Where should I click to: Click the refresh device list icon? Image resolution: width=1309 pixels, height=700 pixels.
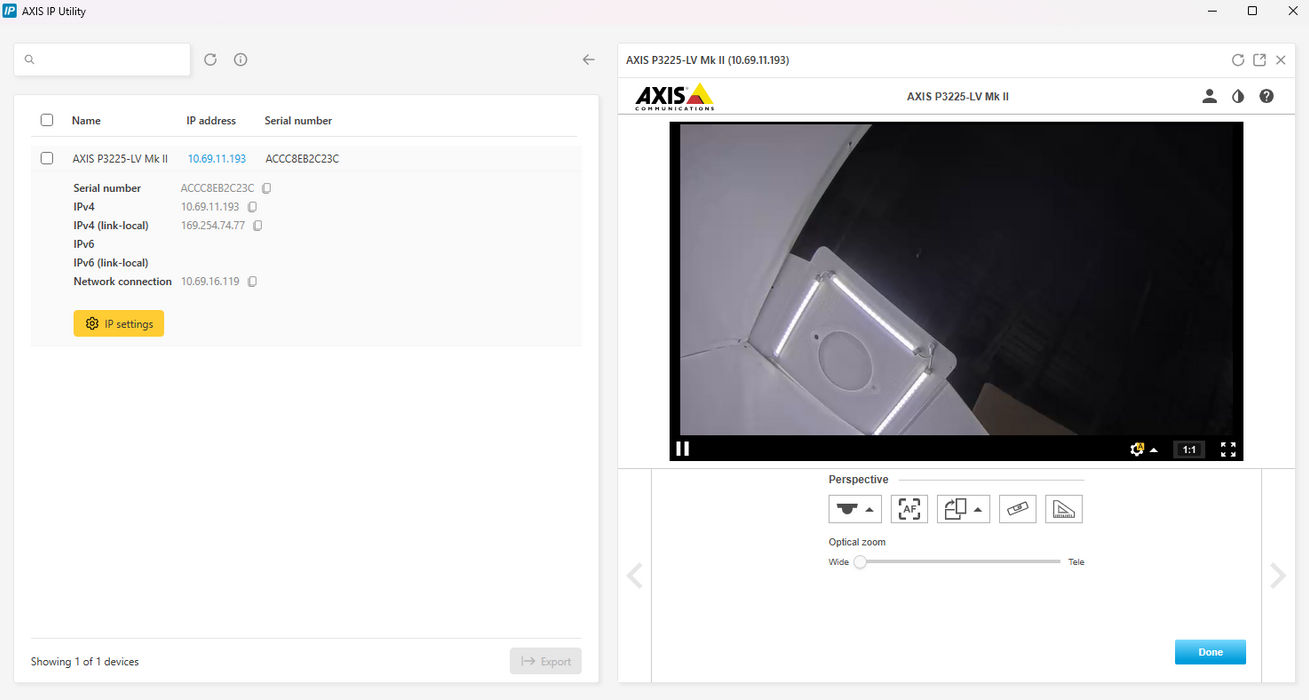[x=210, y=60]
